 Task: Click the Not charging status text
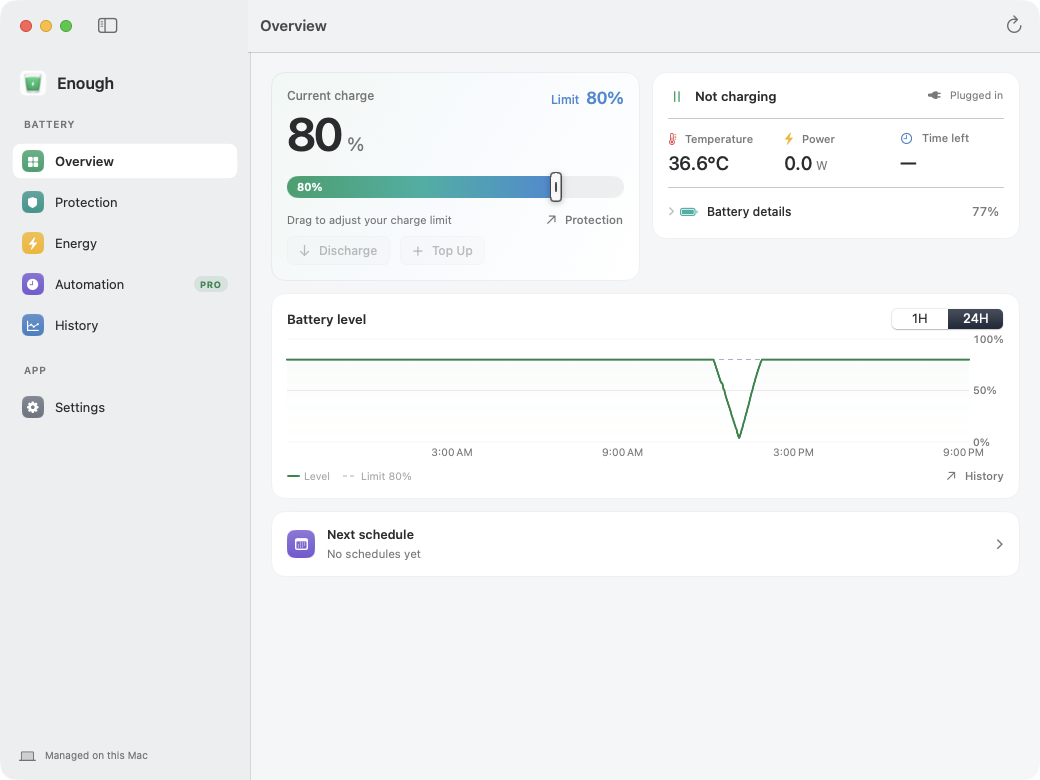[736, 97]
